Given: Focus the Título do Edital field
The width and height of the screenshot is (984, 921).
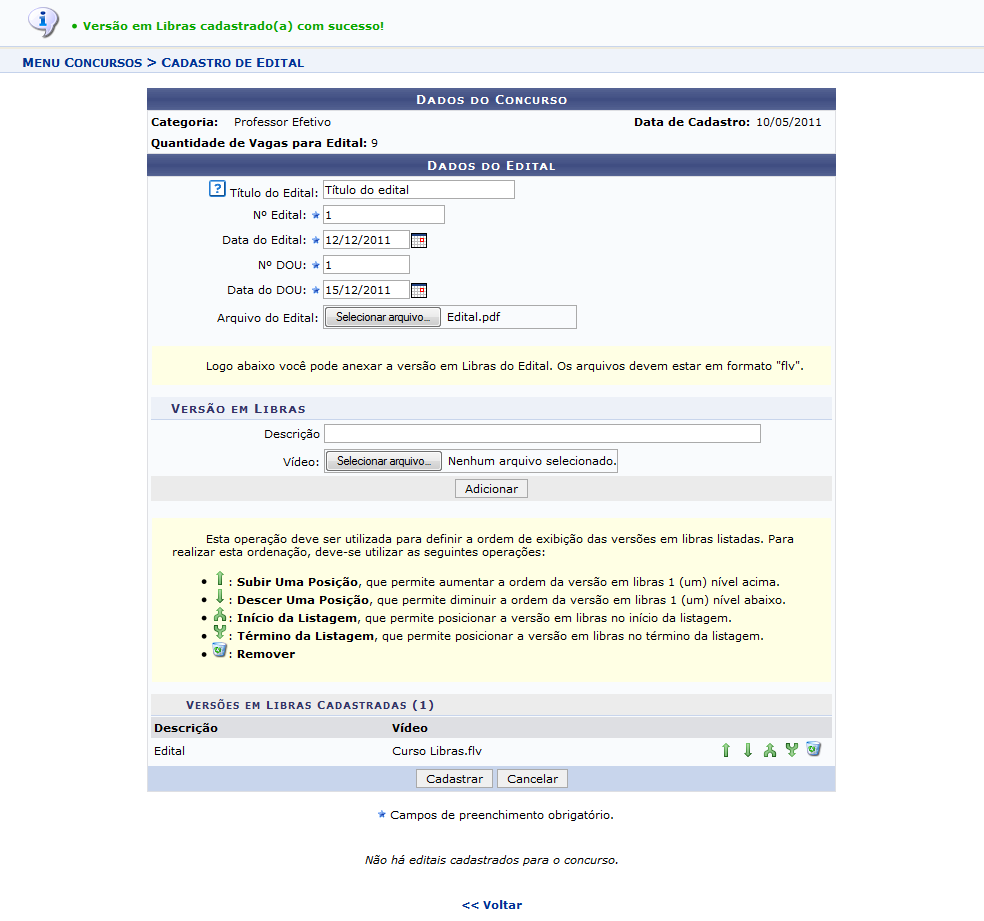Looking at the screenshot, I should [x=418, y=190].
